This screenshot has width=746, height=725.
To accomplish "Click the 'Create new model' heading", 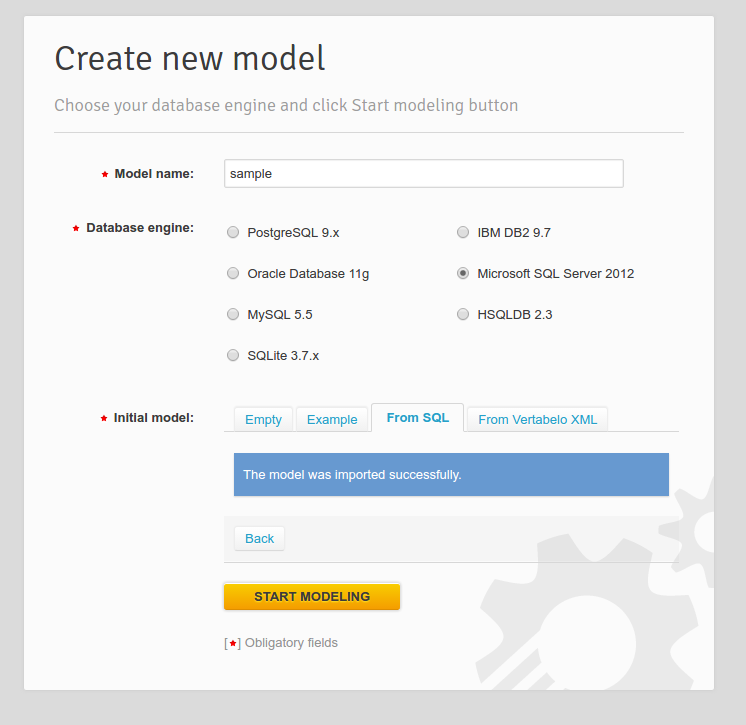I will [190, 59].
